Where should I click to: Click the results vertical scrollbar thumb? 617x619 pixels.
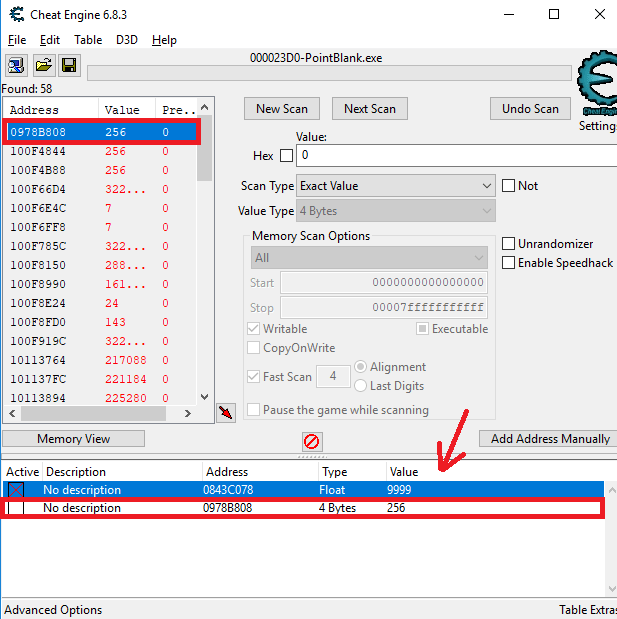click(x=204, y=148)
